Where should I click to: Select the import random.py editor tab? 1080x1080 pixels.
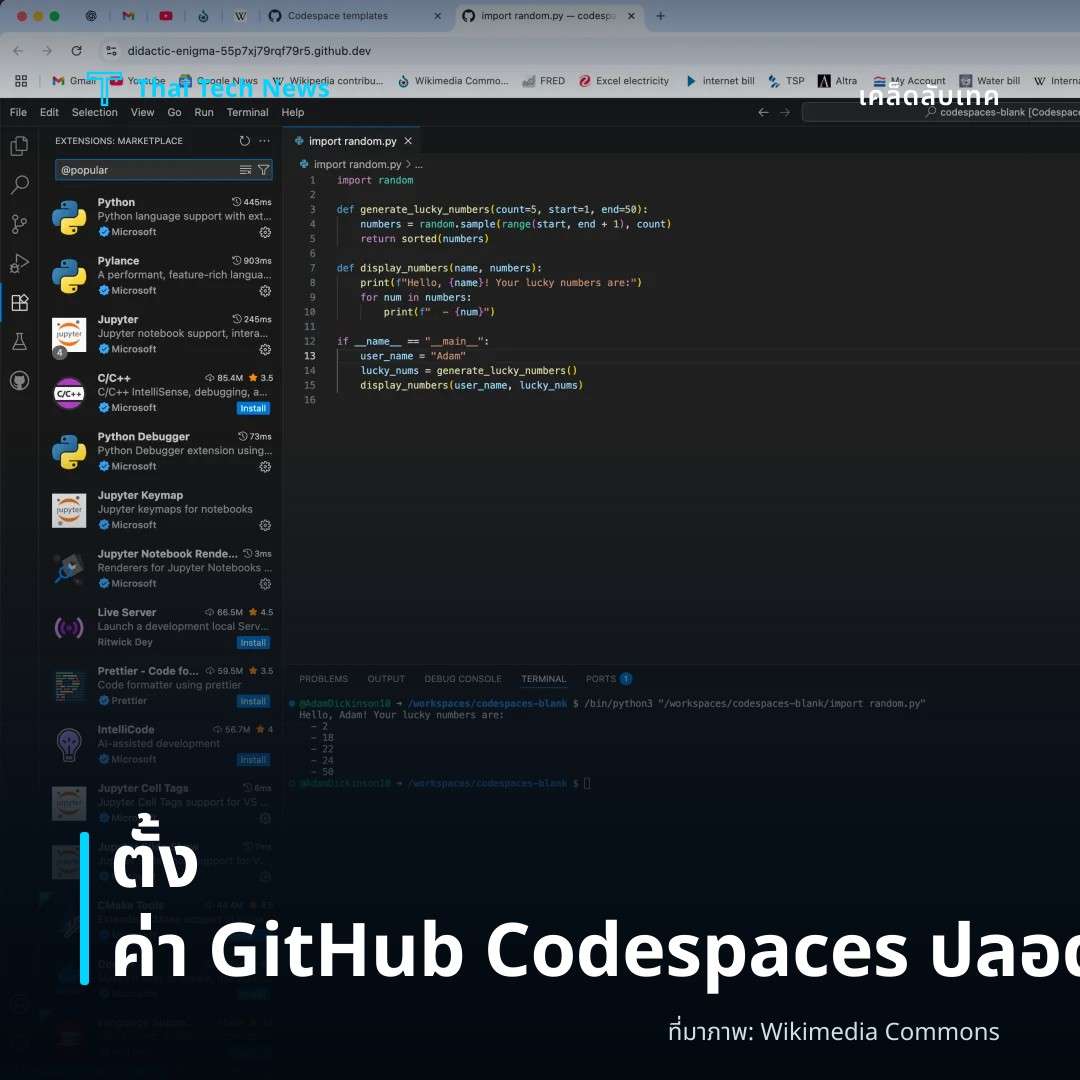point(352,141)
